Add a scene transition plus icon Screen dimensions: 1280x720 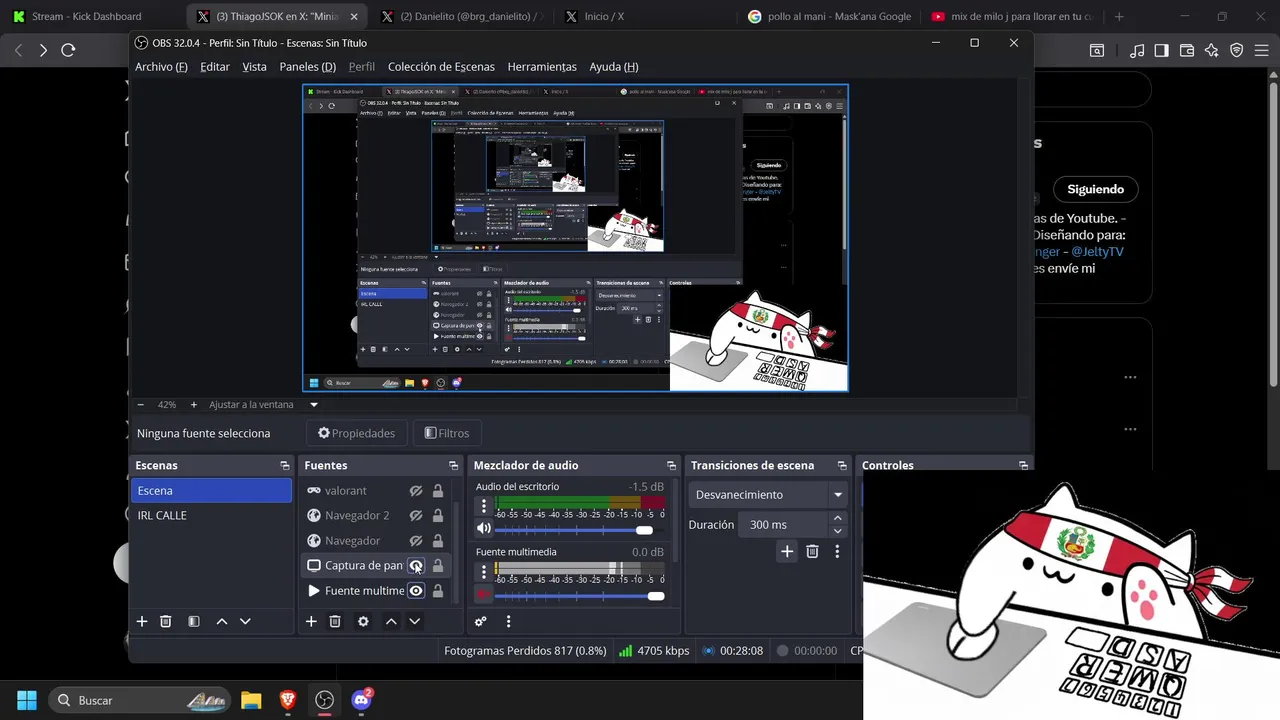tap(787, 551)
